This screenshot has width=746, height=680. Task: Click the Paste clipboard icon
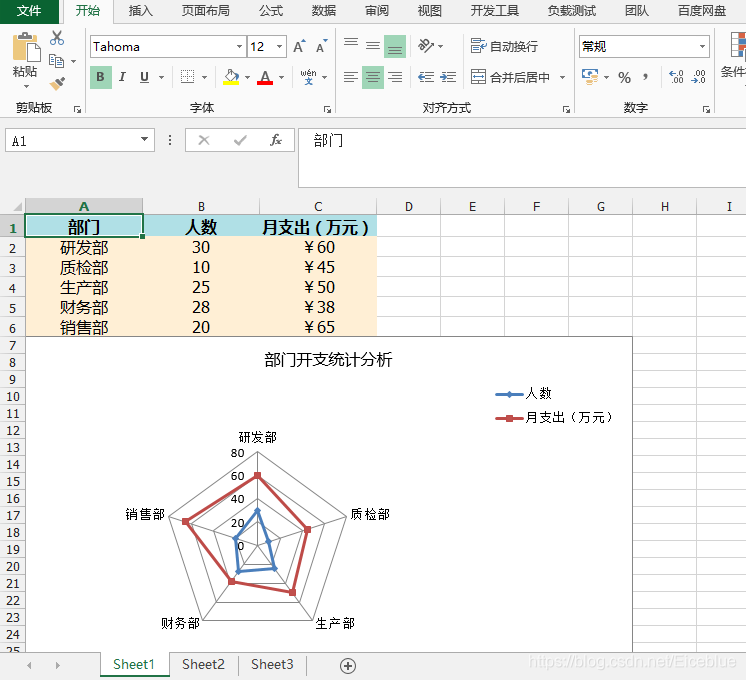26,47
